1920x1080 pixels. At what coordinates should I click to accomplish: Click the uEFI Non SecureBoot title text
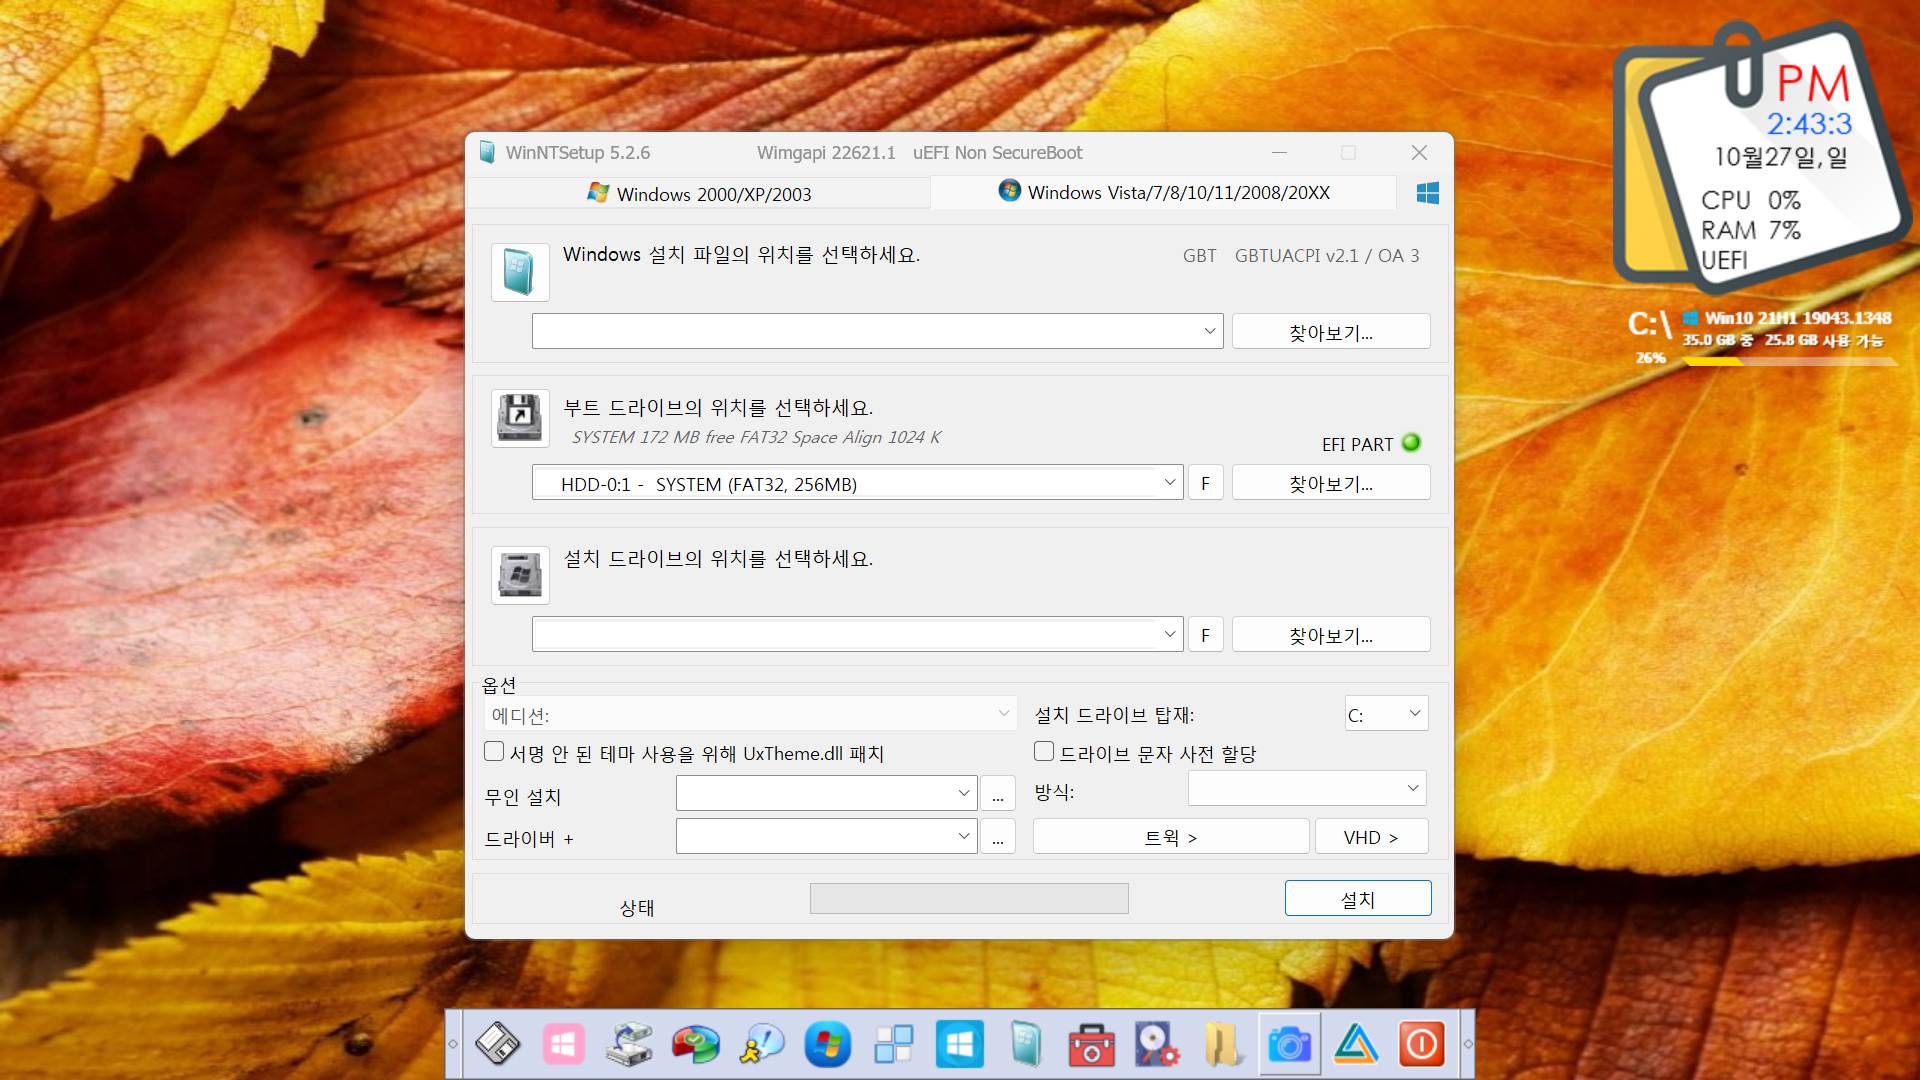(997, 152)
